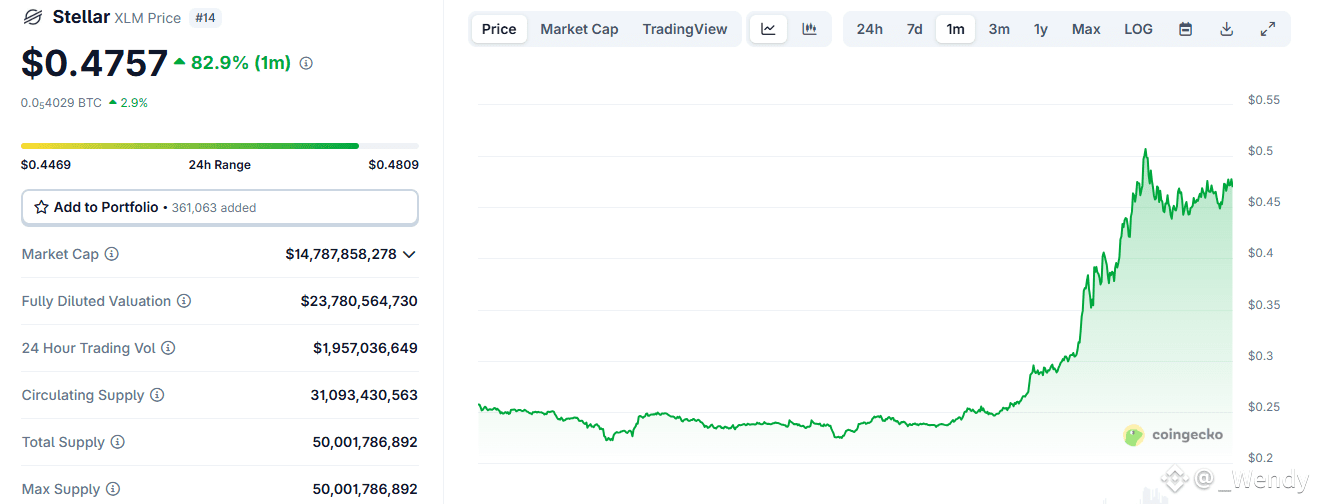Click the $1,957,036,649 trading volume value
The width and height of the screenshot is (1317, 504).
(365, 348)
